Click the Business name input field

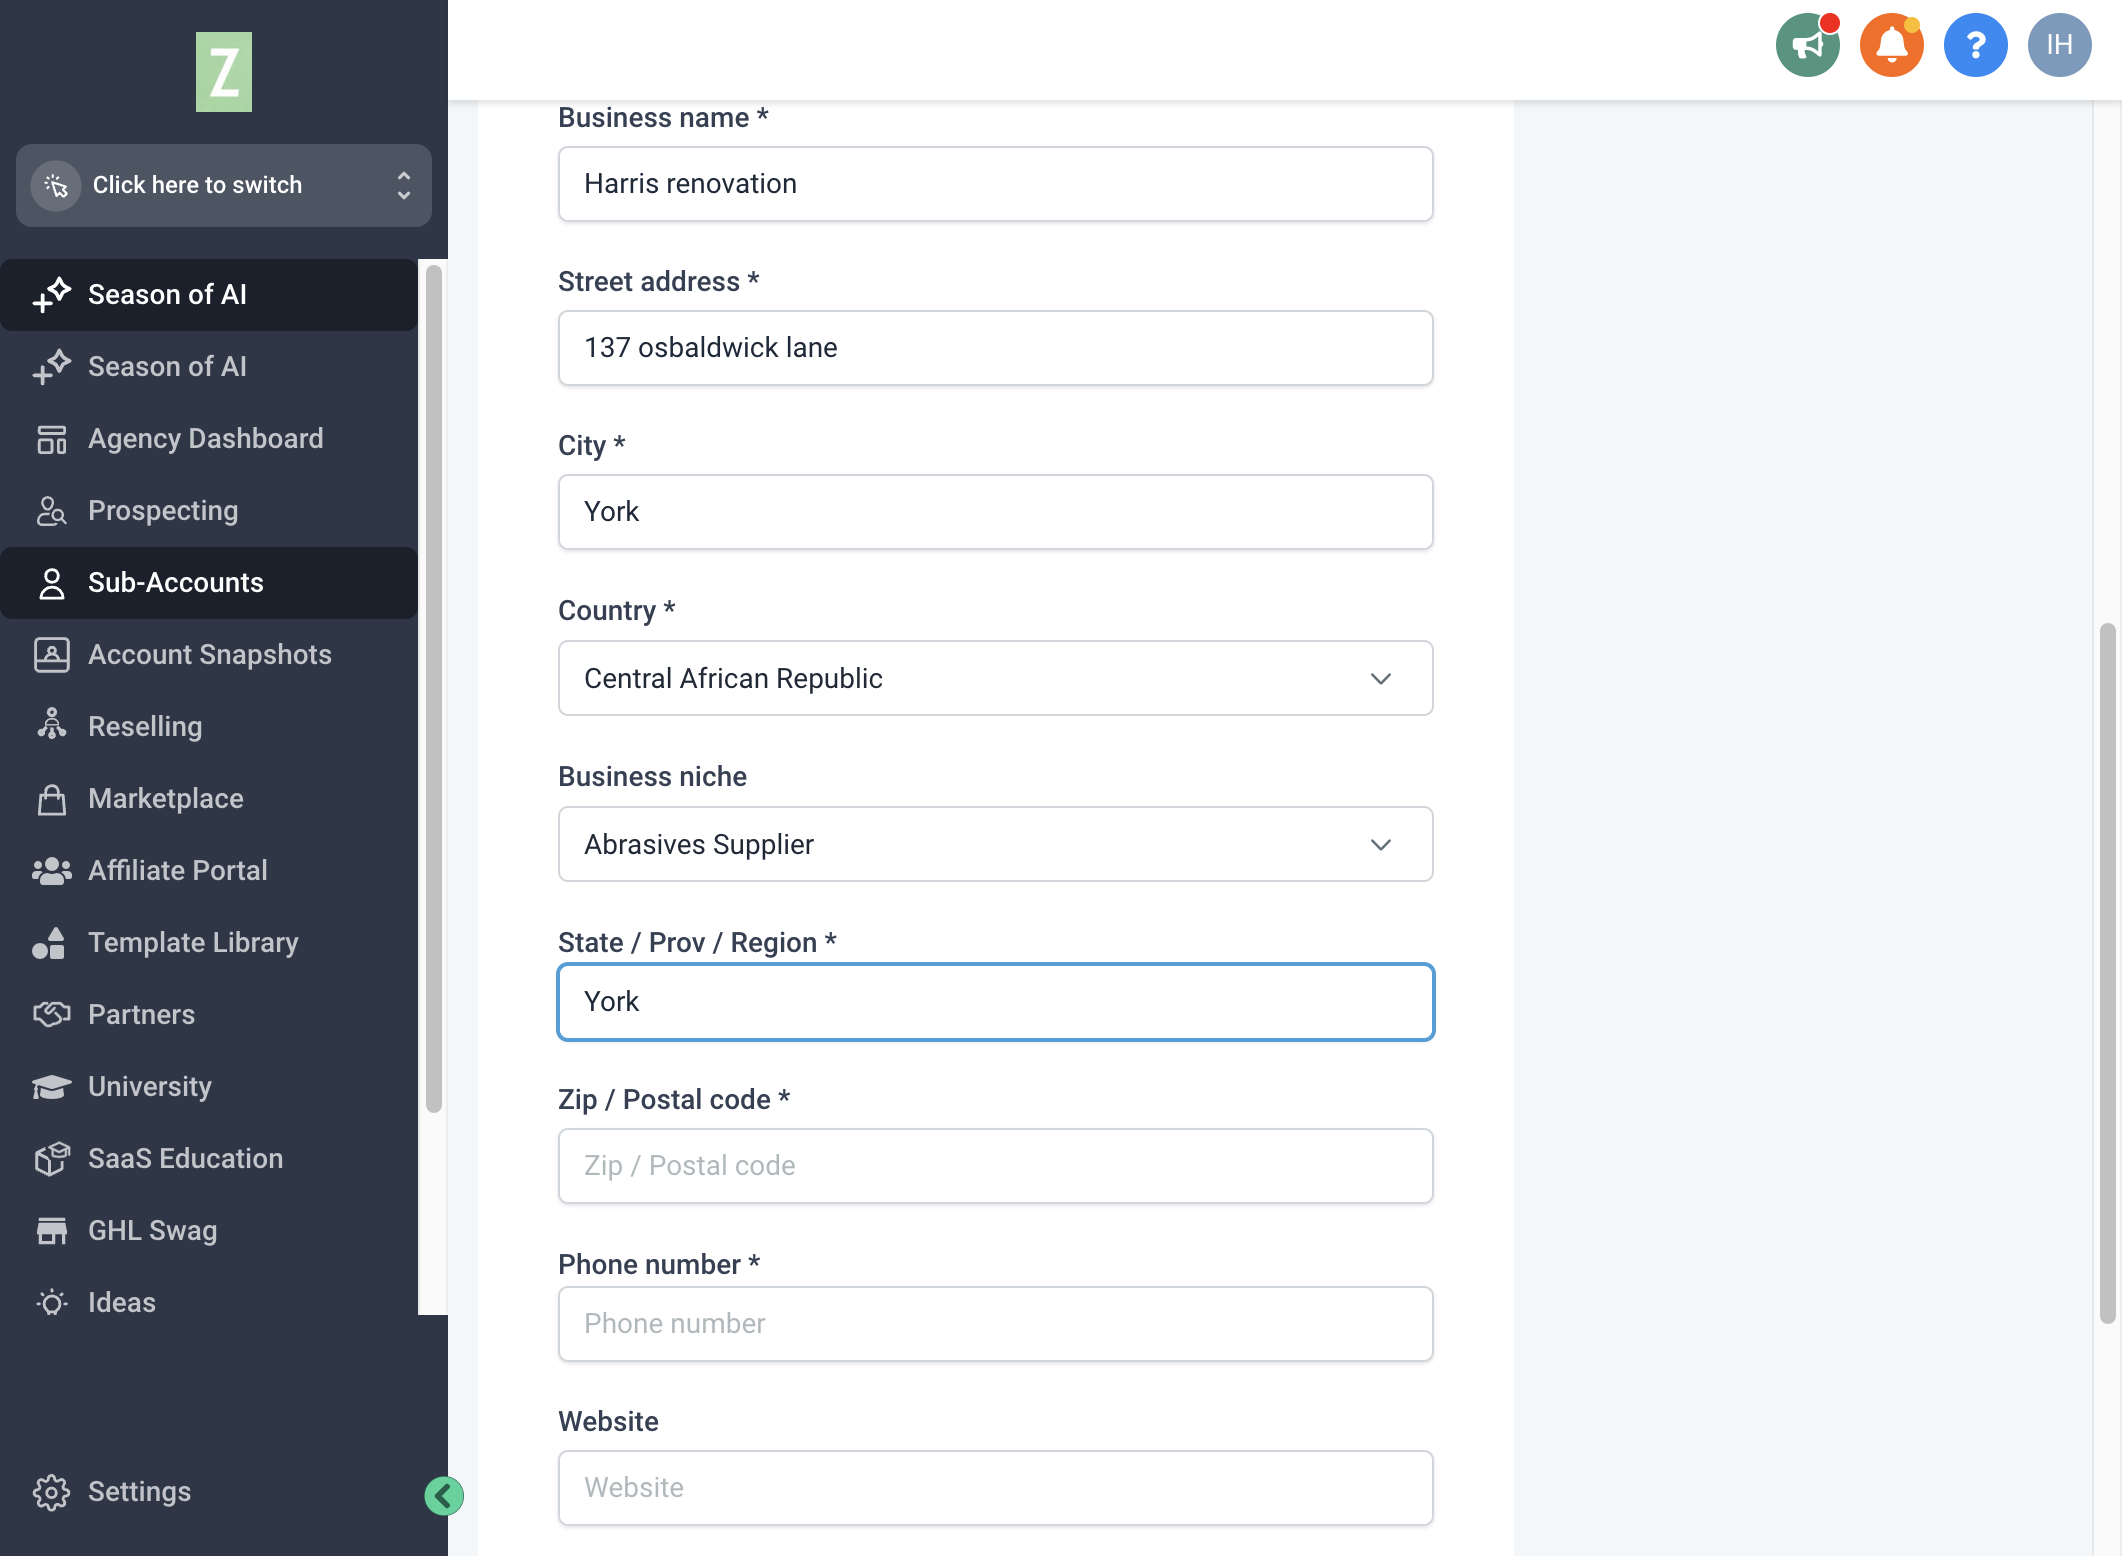pyautogui.click(x=995, y=184)
